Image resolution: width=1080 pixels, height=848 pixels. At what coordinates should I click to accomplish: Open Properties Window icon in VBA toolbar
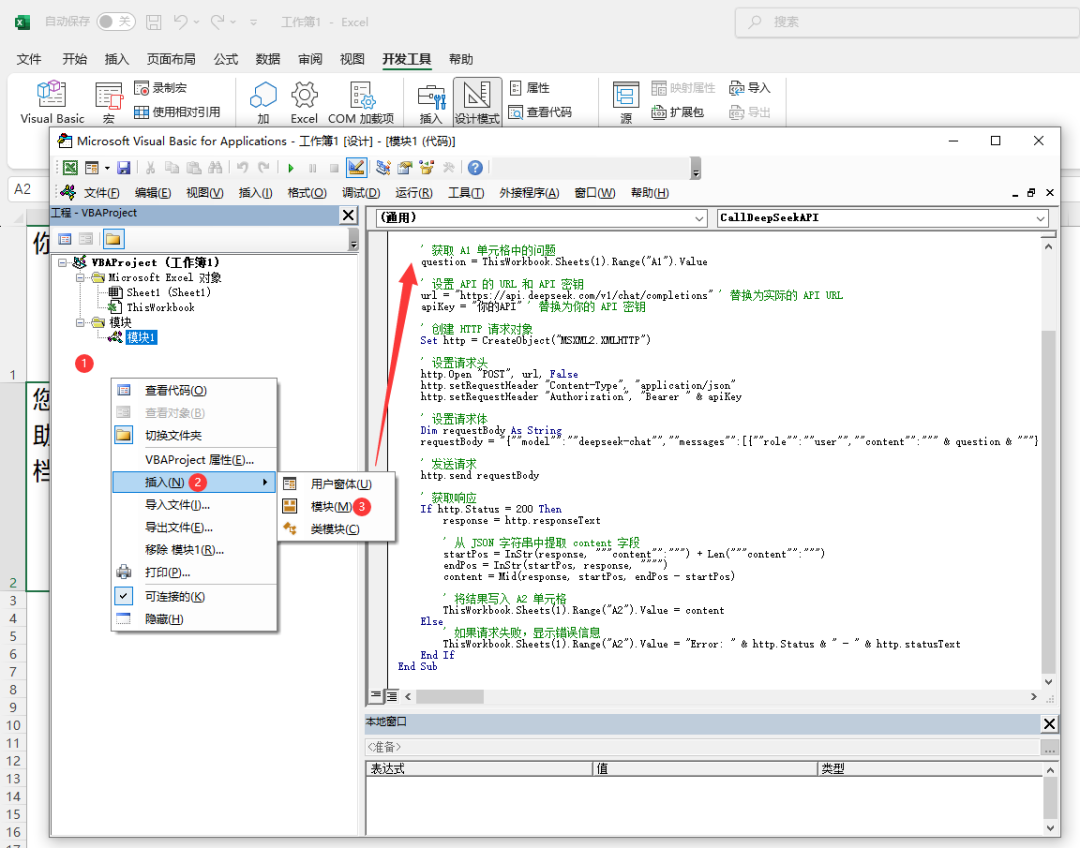click(405, 167)
